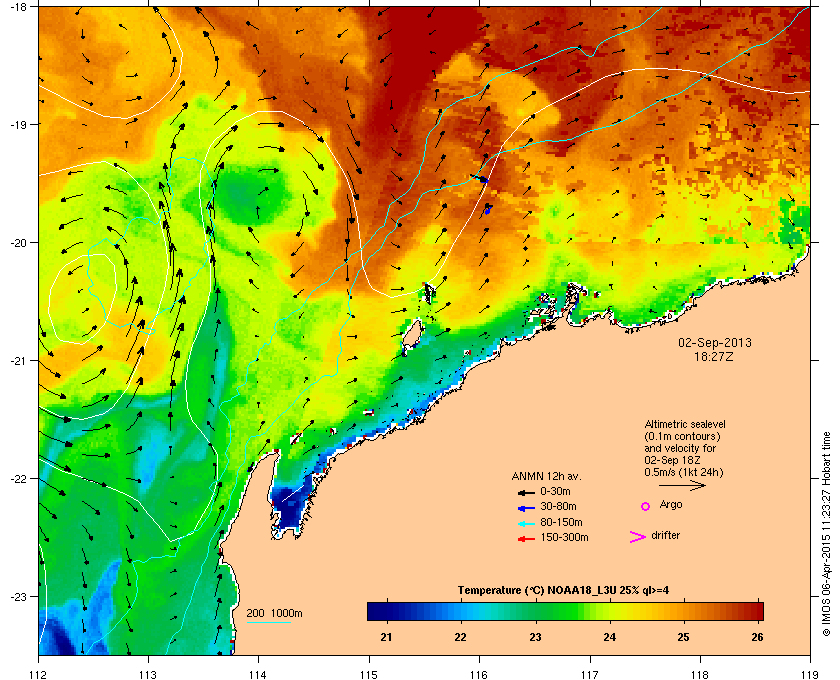Click the latitude axis label -19
Viewport: 840px width, 680px height.
(17, 124)
